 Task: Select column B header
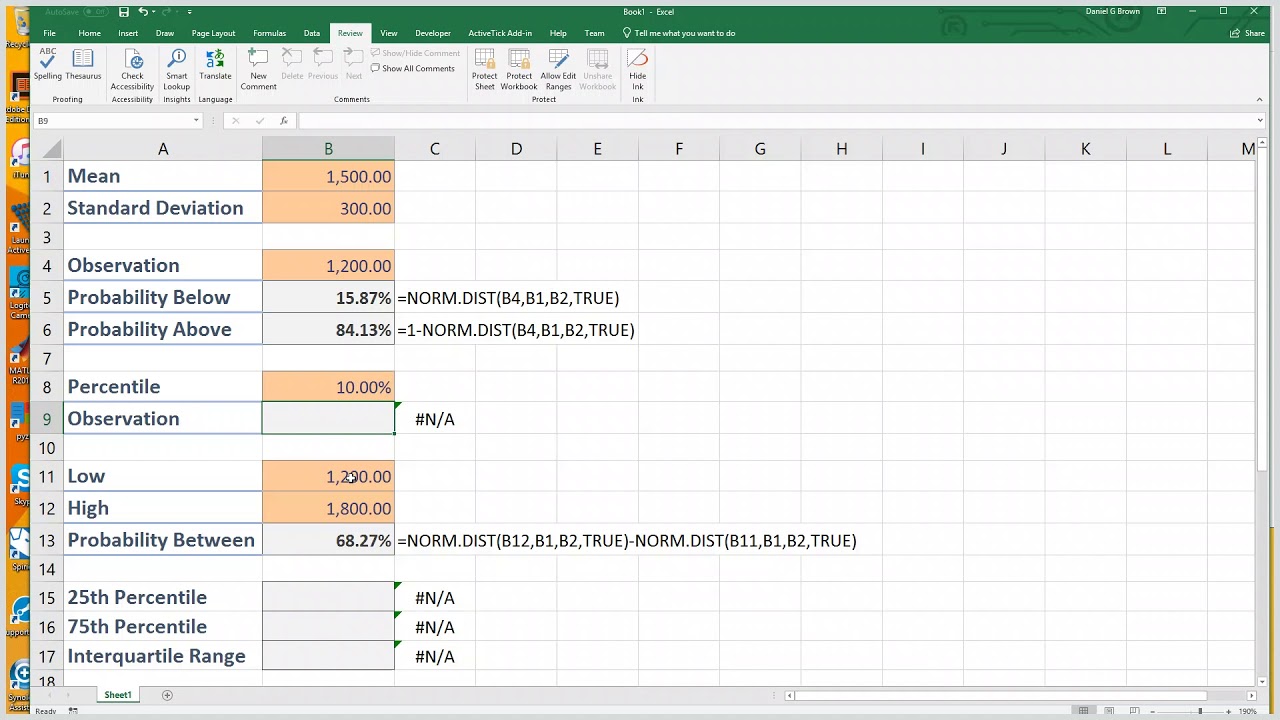328,149
